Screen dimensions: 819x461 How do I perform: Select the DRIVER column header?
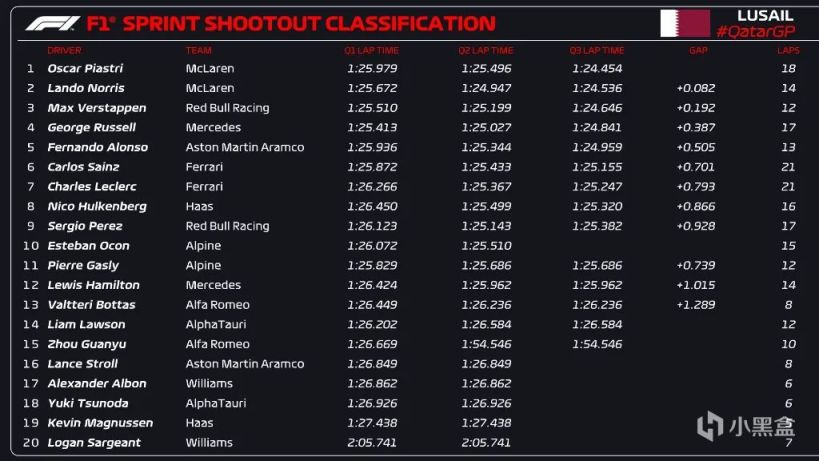pyautogui.click(x=64, y=50)
